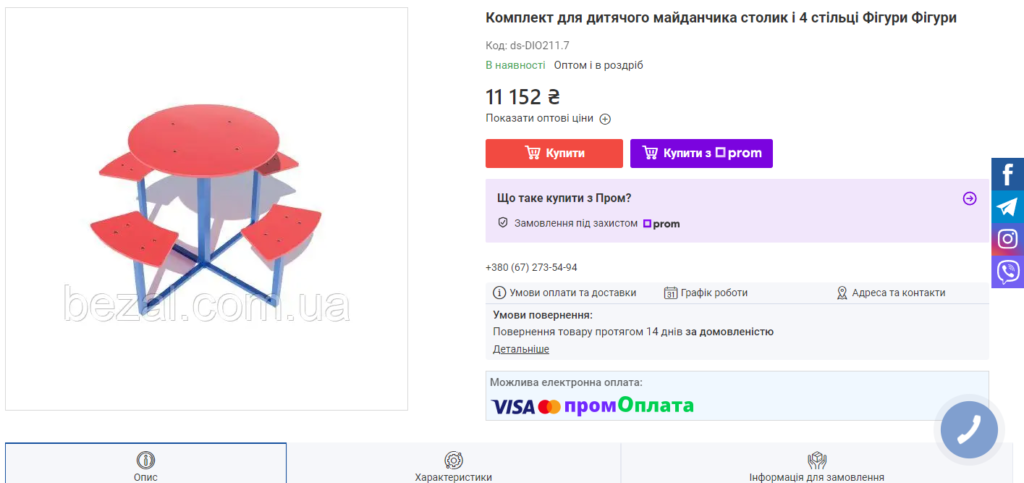The image size is (1024, 483).
Task: Click the purple Купити з prom button
Action: 701,153
